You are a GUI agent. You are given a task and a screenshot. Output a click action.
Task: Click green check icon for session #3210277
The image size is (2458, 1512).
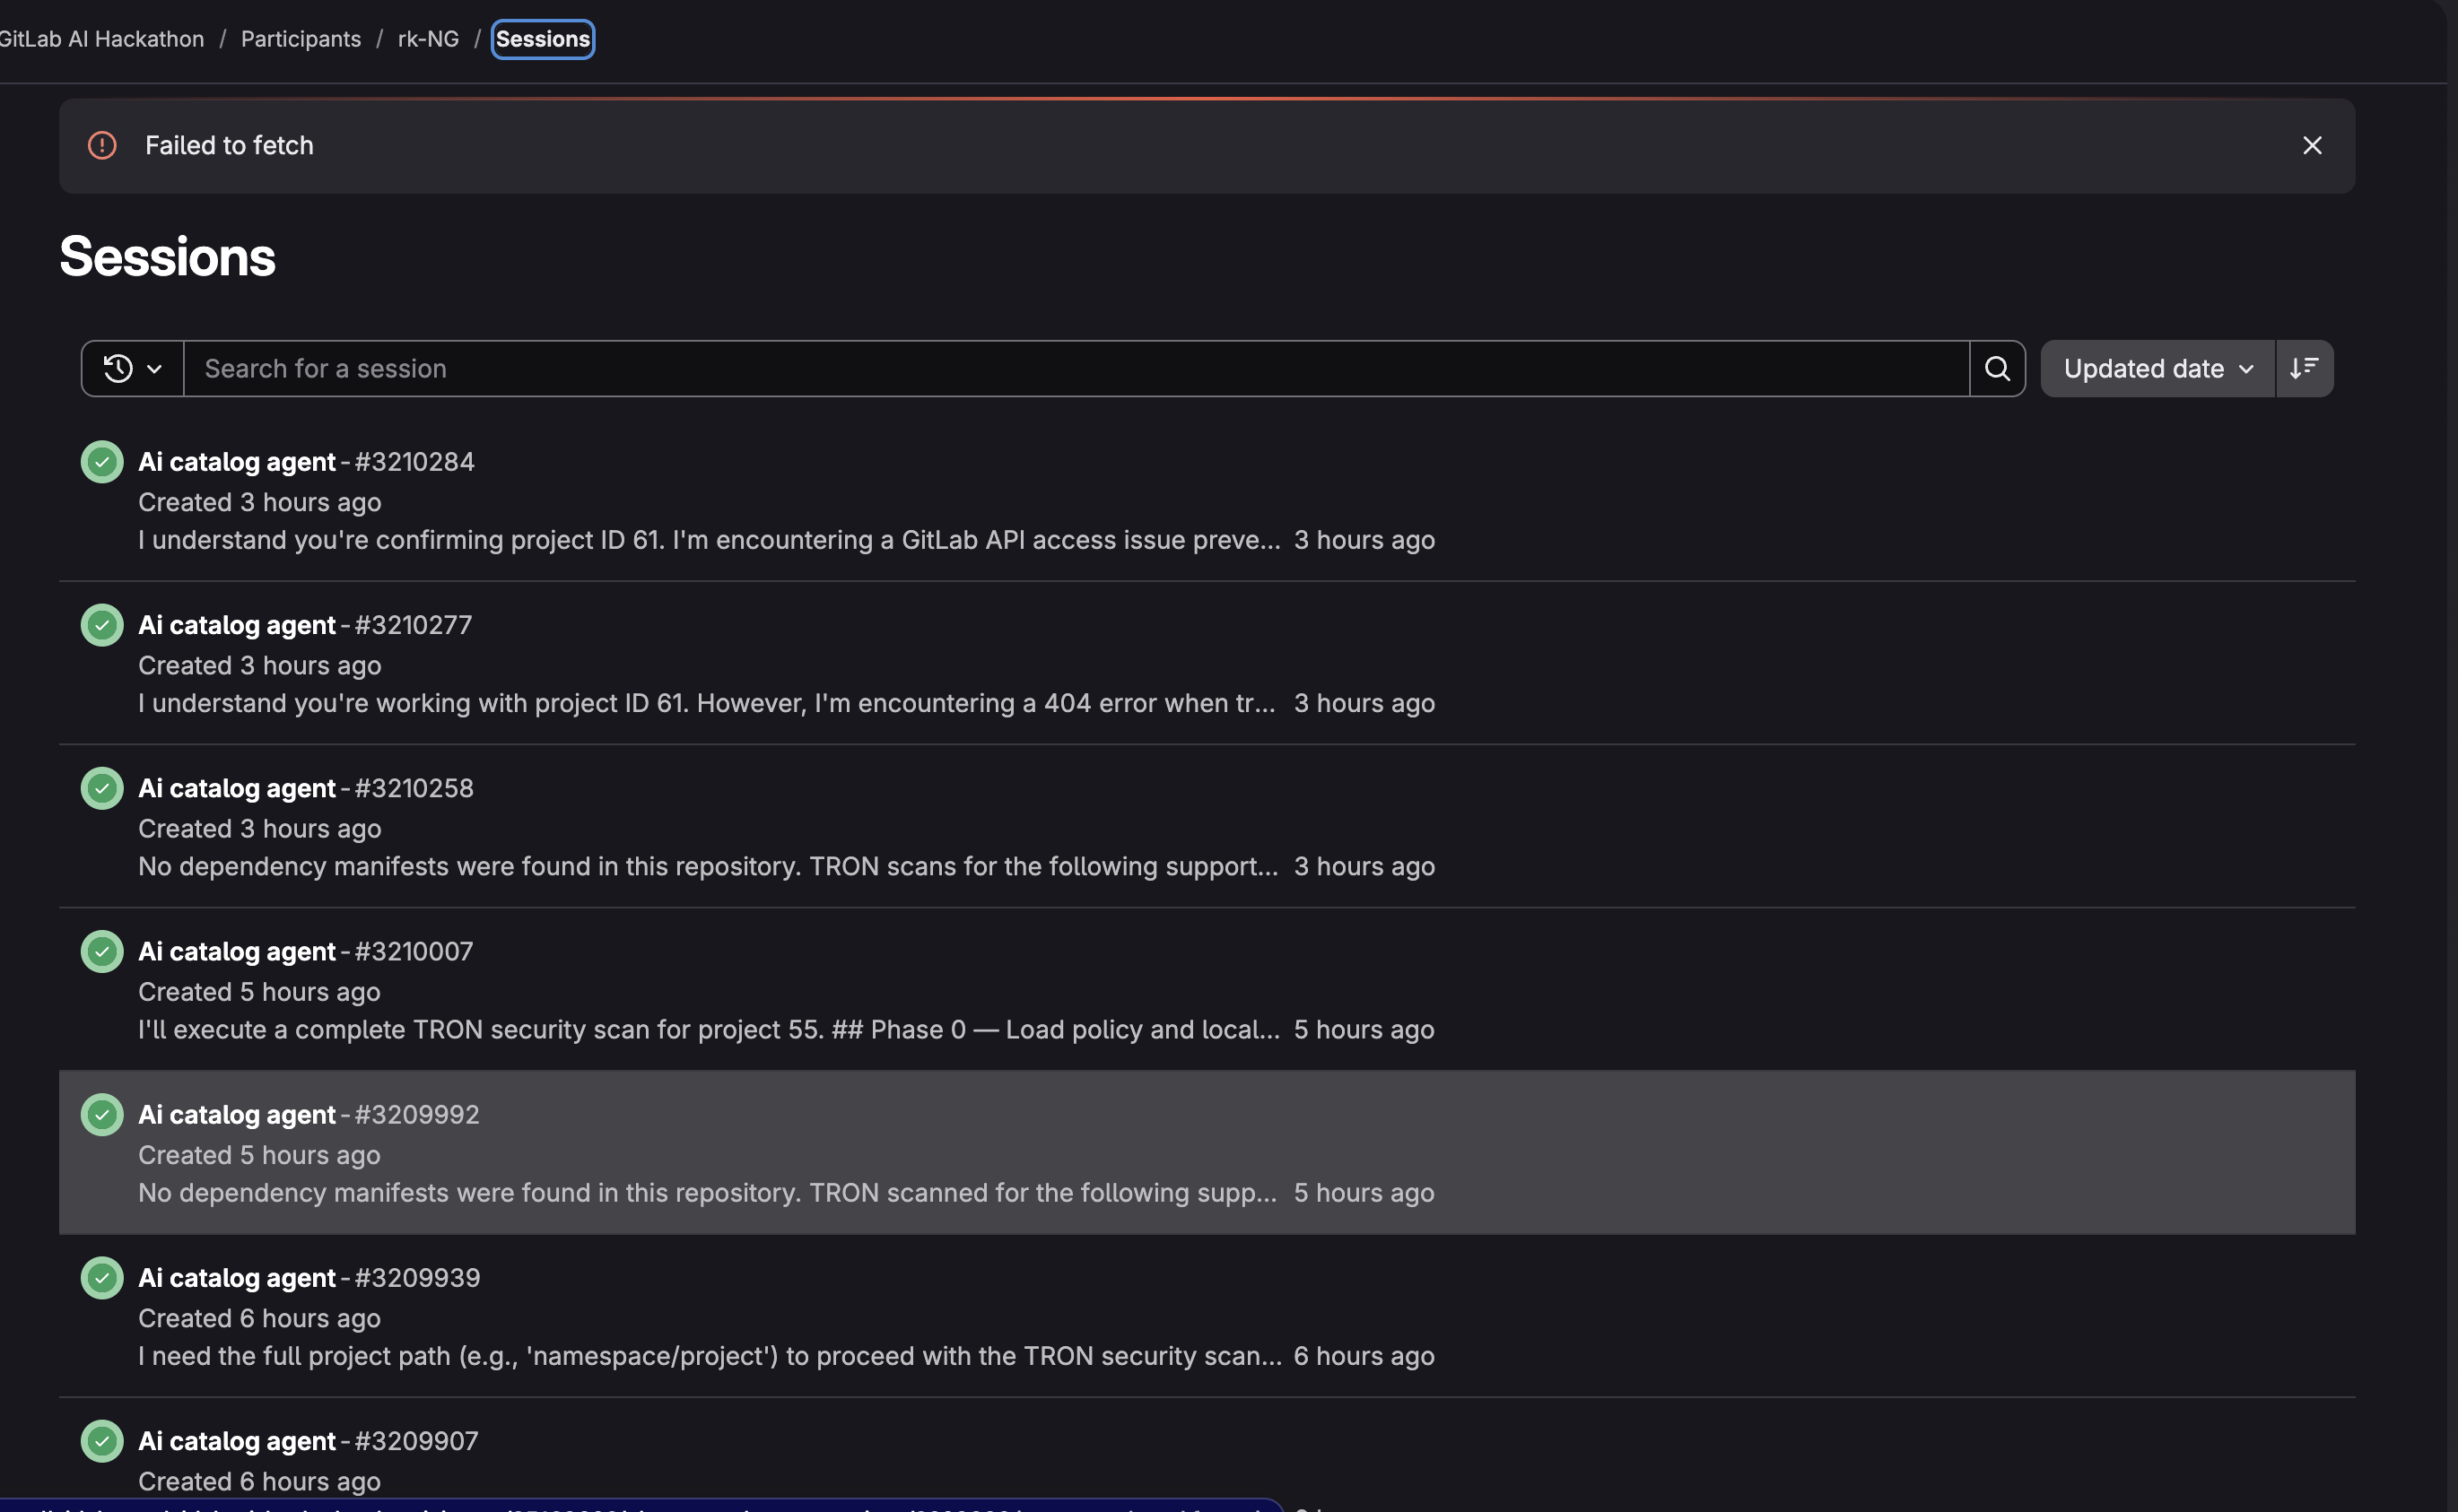(x=102, y=625)
